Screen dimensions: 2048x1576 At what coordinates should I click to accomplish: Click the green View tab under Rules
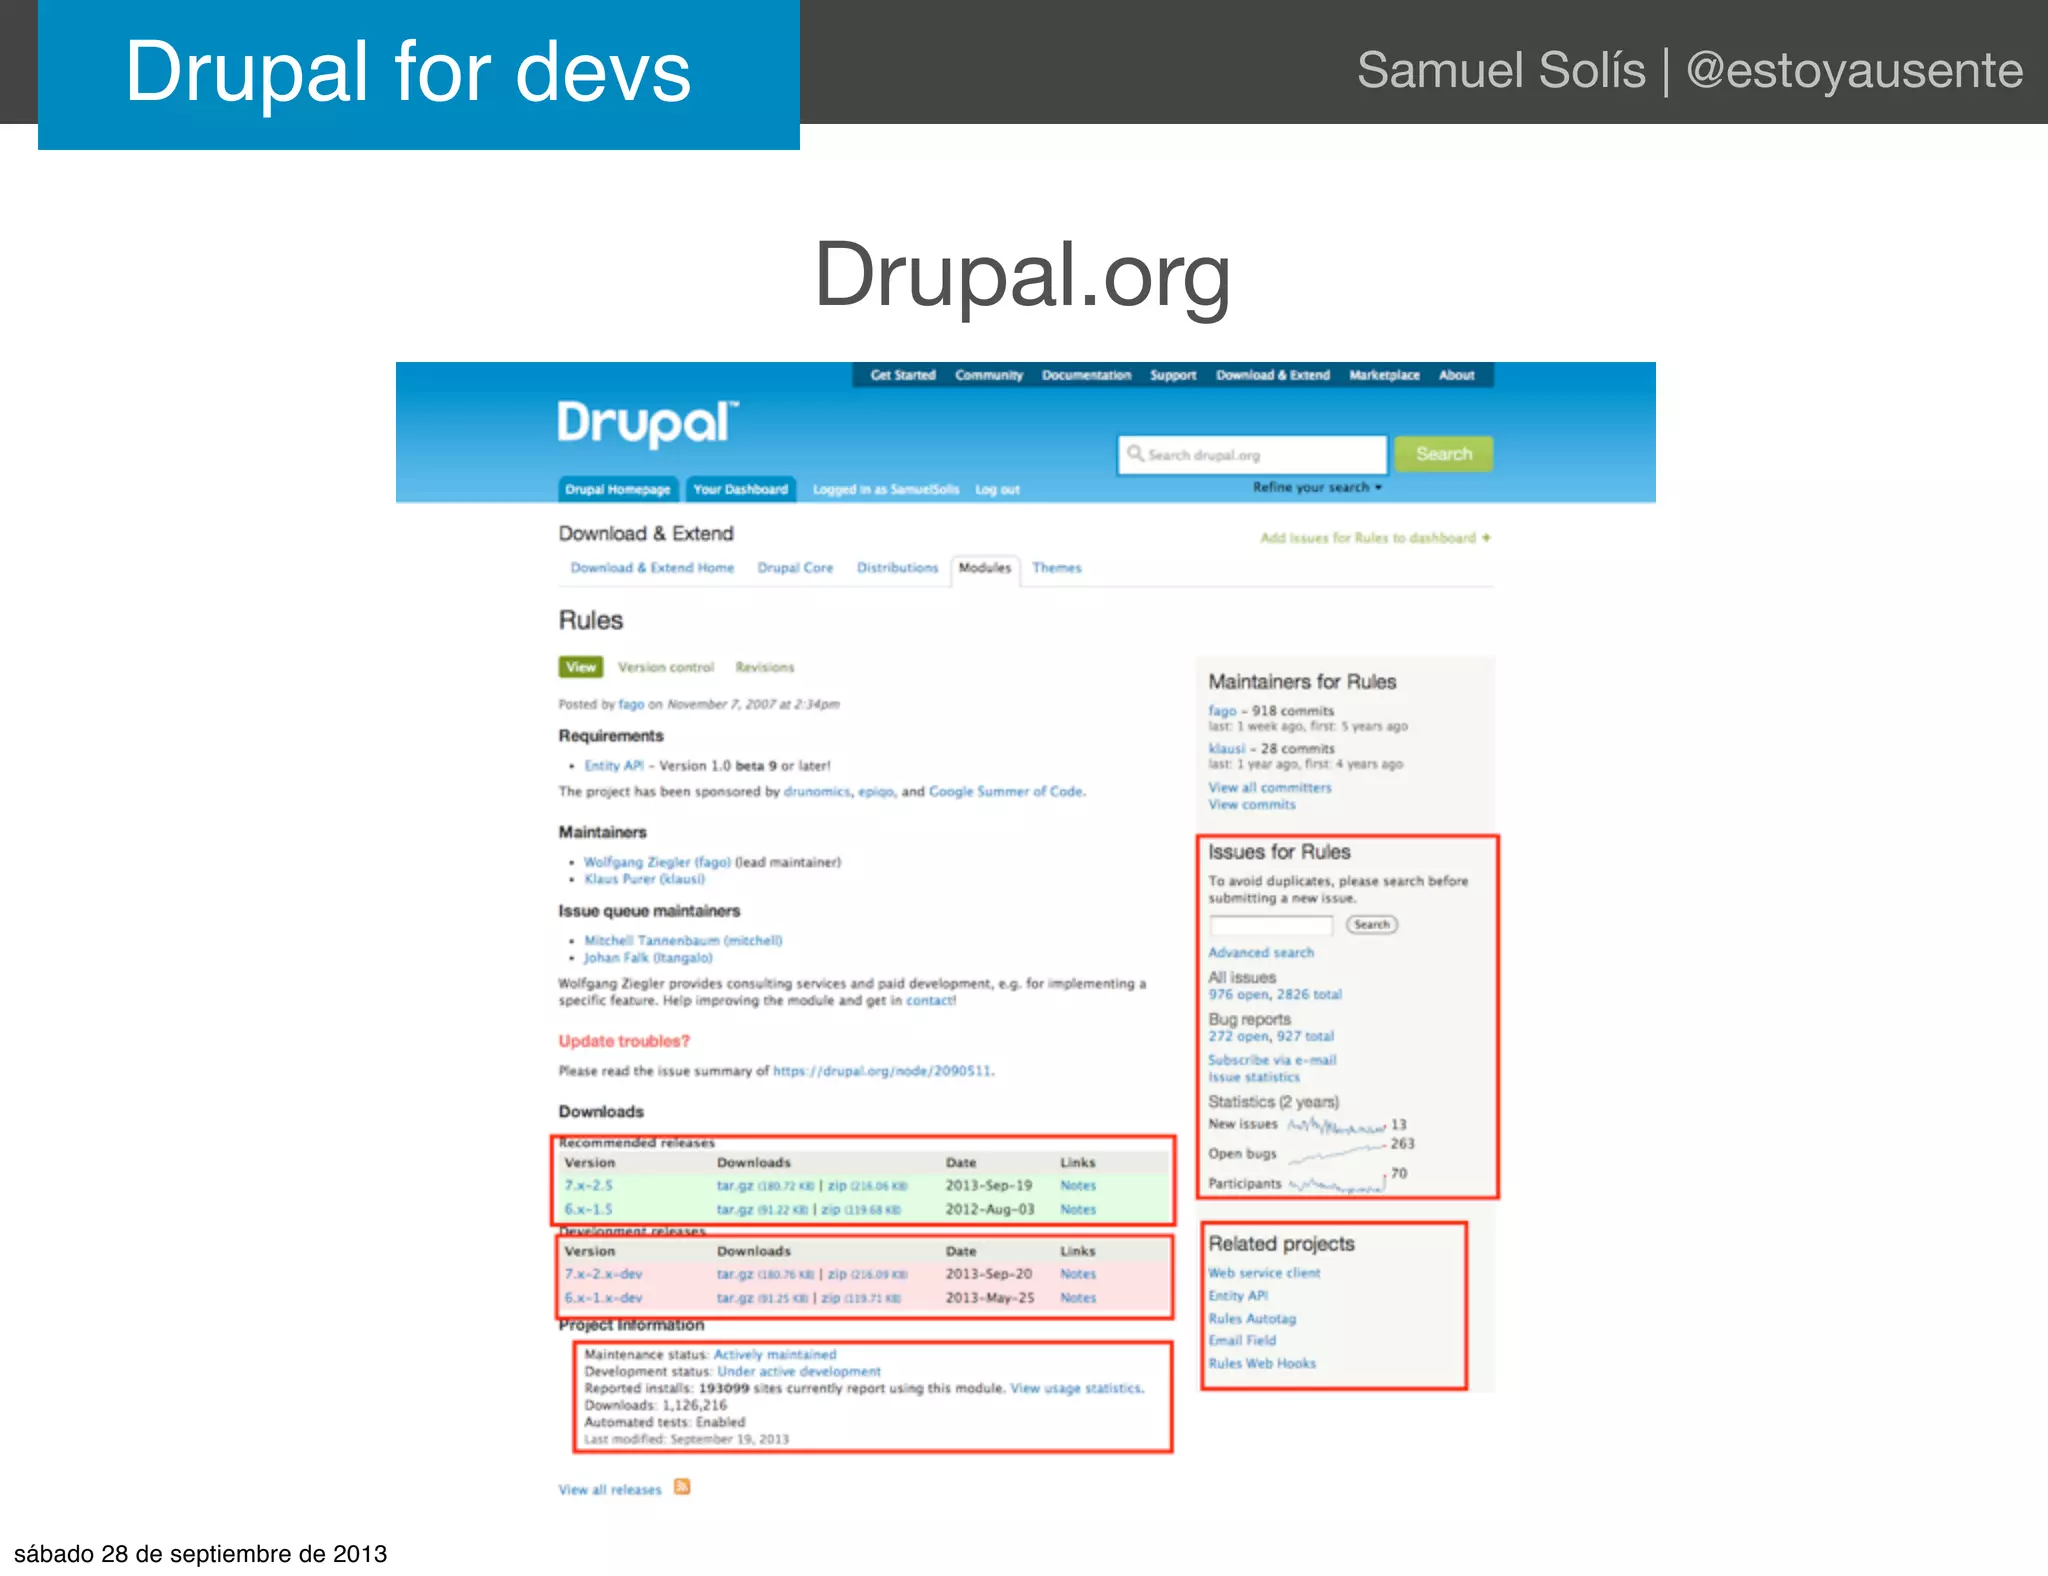(x=581, y=667)
